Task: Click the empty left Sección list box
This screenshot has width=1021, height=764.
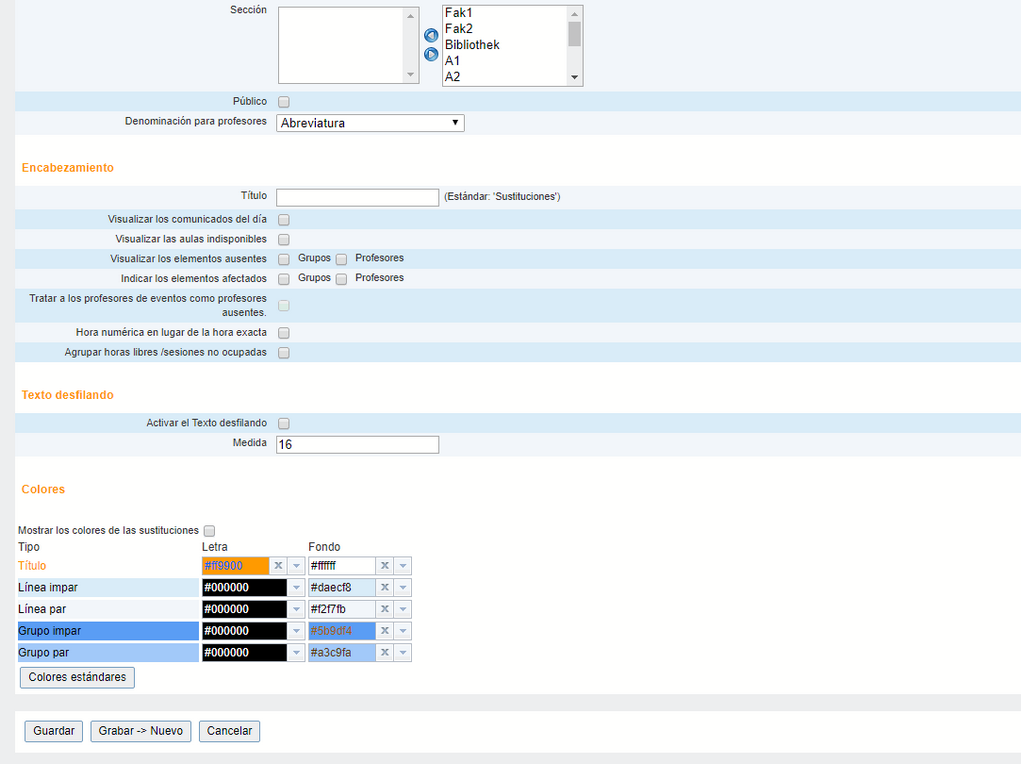Action: (x=341, y=46)
